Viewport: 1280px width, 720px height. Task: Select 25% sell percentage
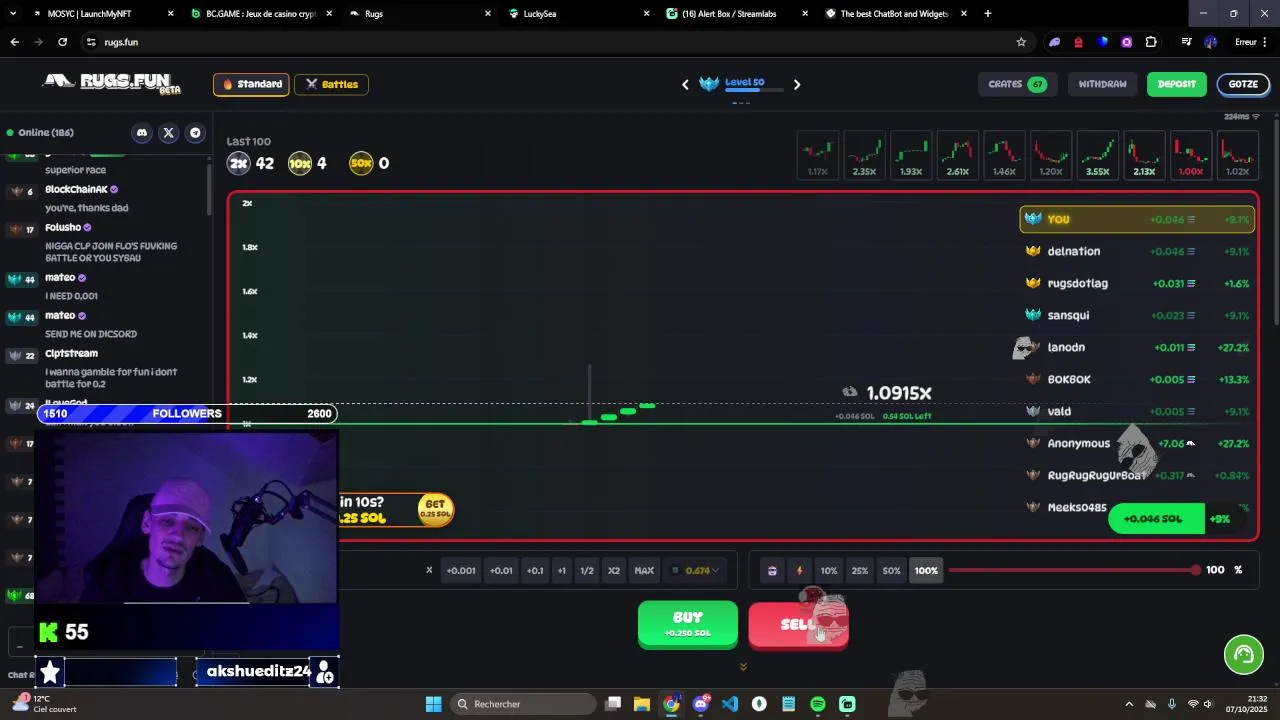(x=860, y=571)
